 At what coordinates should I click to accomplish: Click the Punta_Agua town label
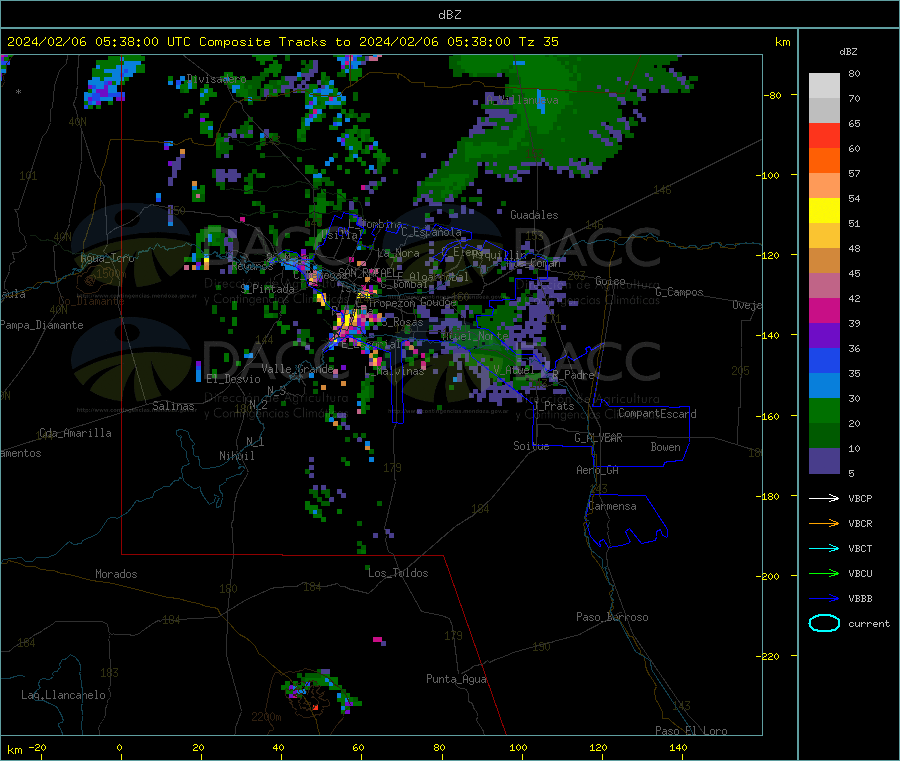(456, 679)
